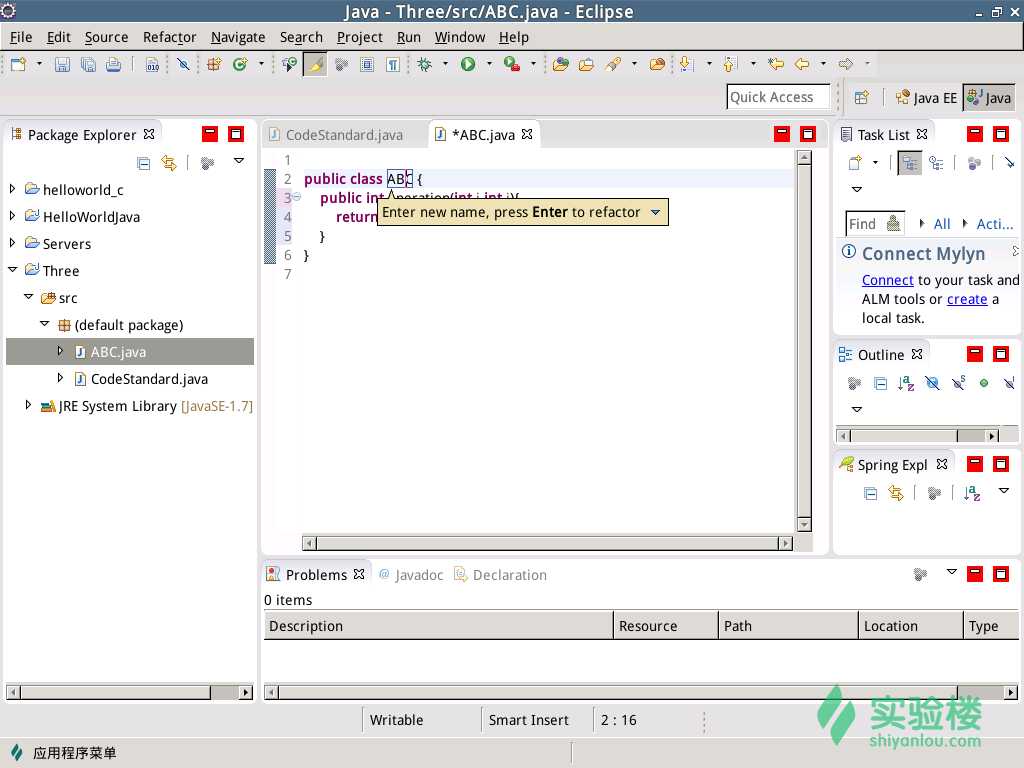Open Run configurations dropdown arrow

[489, 64]
